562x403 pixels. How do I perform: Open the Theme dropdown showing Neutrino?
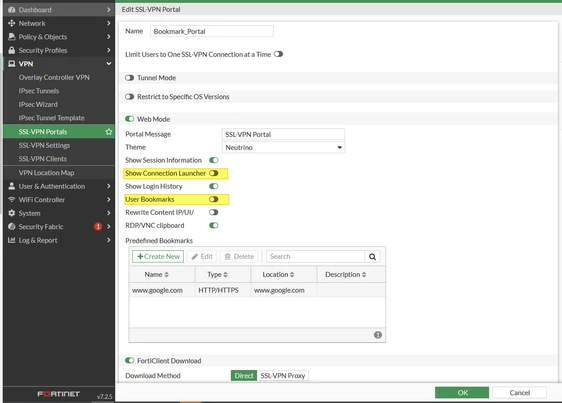tap(283, 147)
